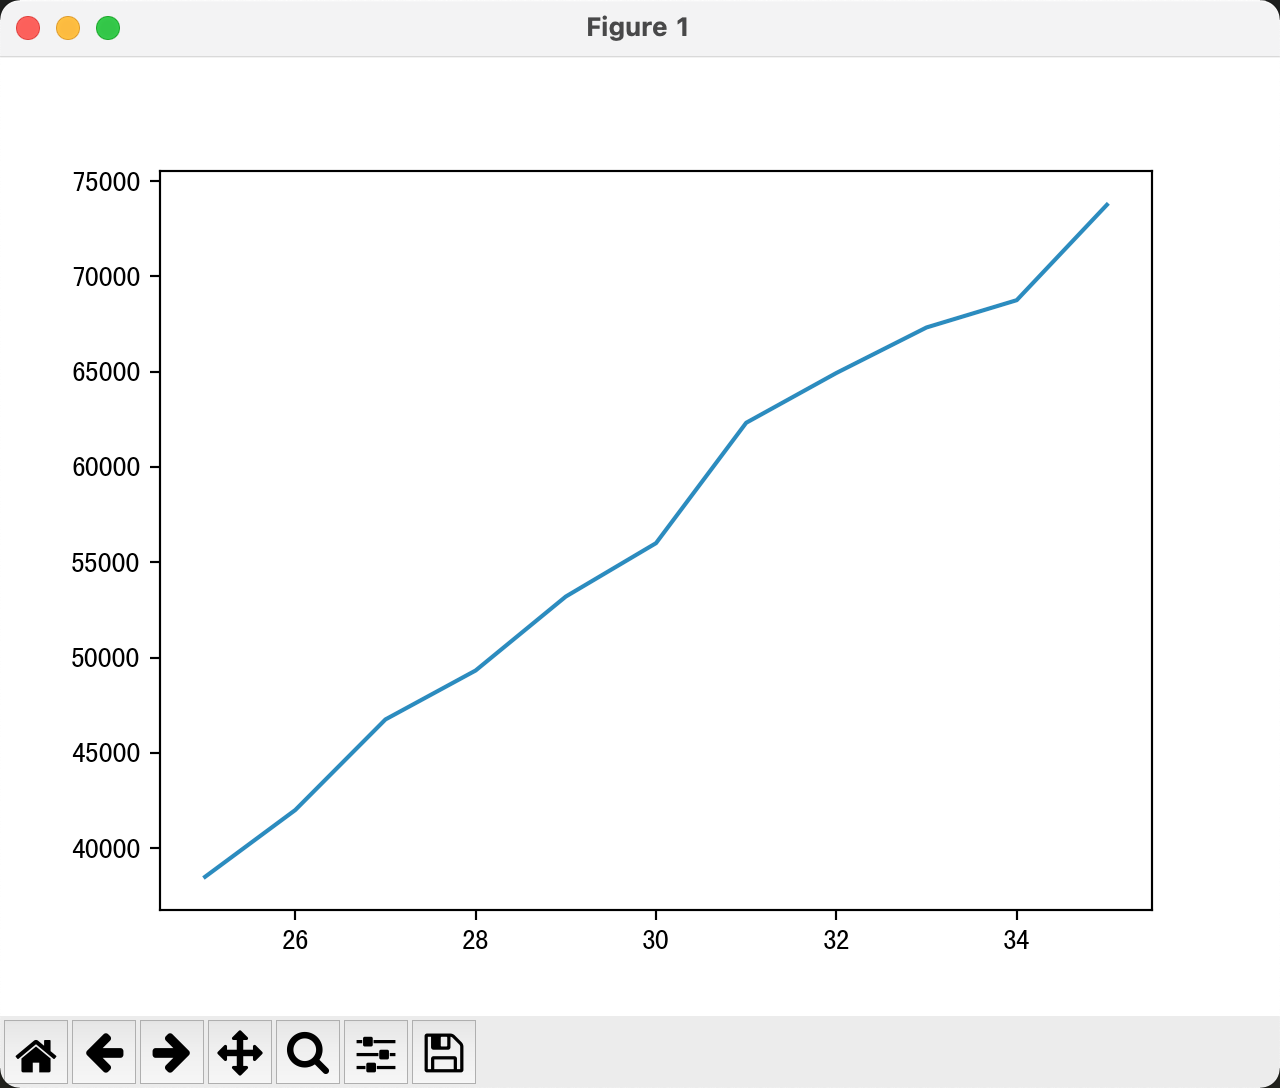Screen dimensions: 1280x1088
Task: Activate the Pan axes tool
Action: tap(240, 1052)
